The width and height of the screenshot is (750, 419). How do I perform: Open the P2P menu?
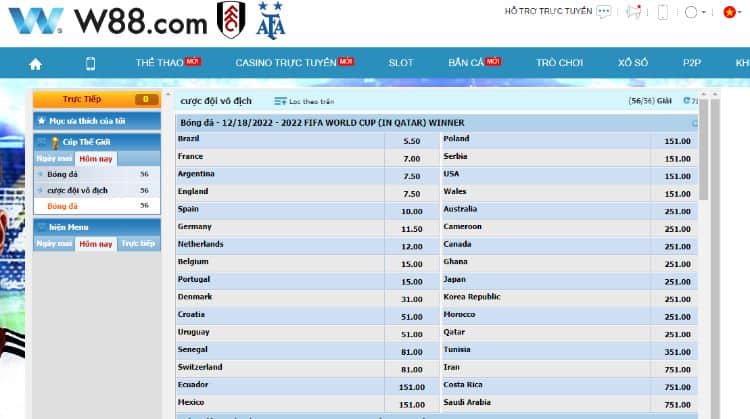coord(692,63)
